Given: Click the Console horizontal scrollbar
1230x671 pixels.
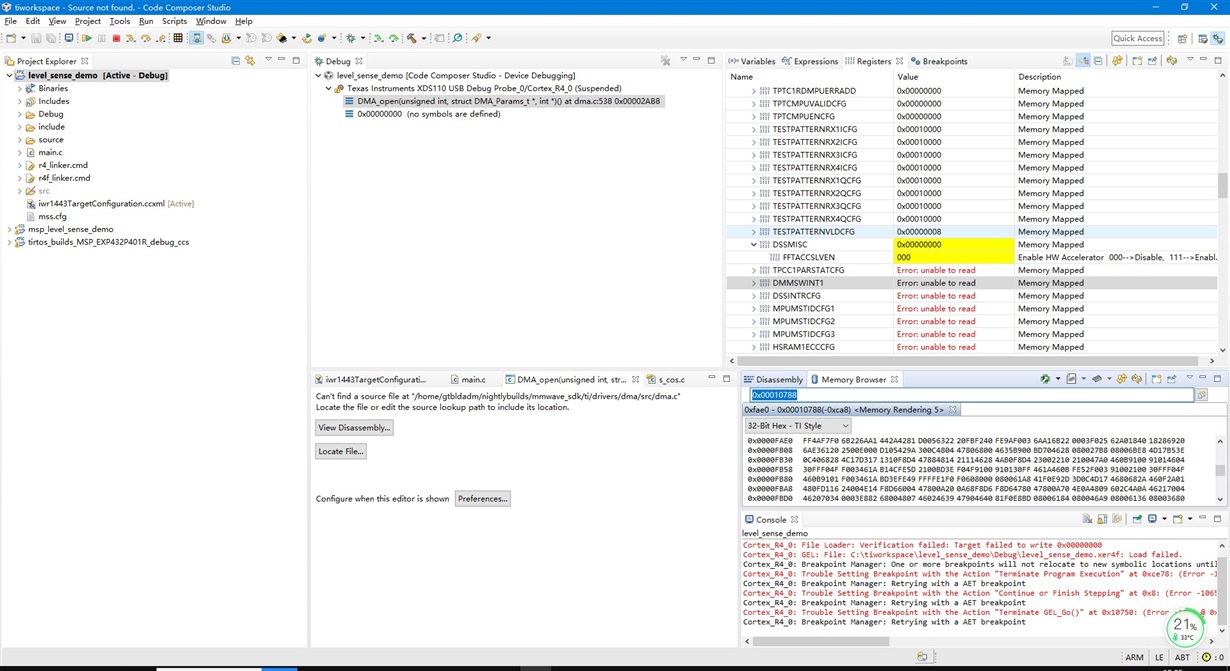Looking at the screenshot, I should 820,641.
